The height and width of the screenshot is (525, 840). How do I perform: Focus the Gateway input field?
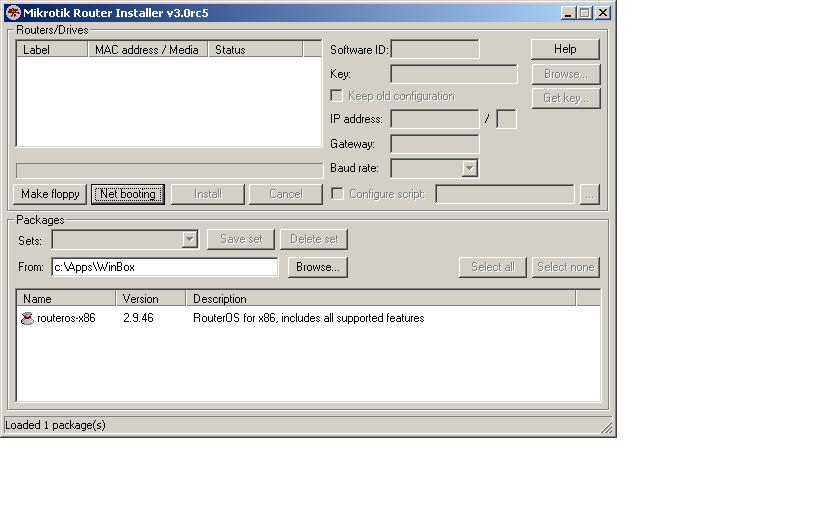pyautogui.click(x=435, y=144)
